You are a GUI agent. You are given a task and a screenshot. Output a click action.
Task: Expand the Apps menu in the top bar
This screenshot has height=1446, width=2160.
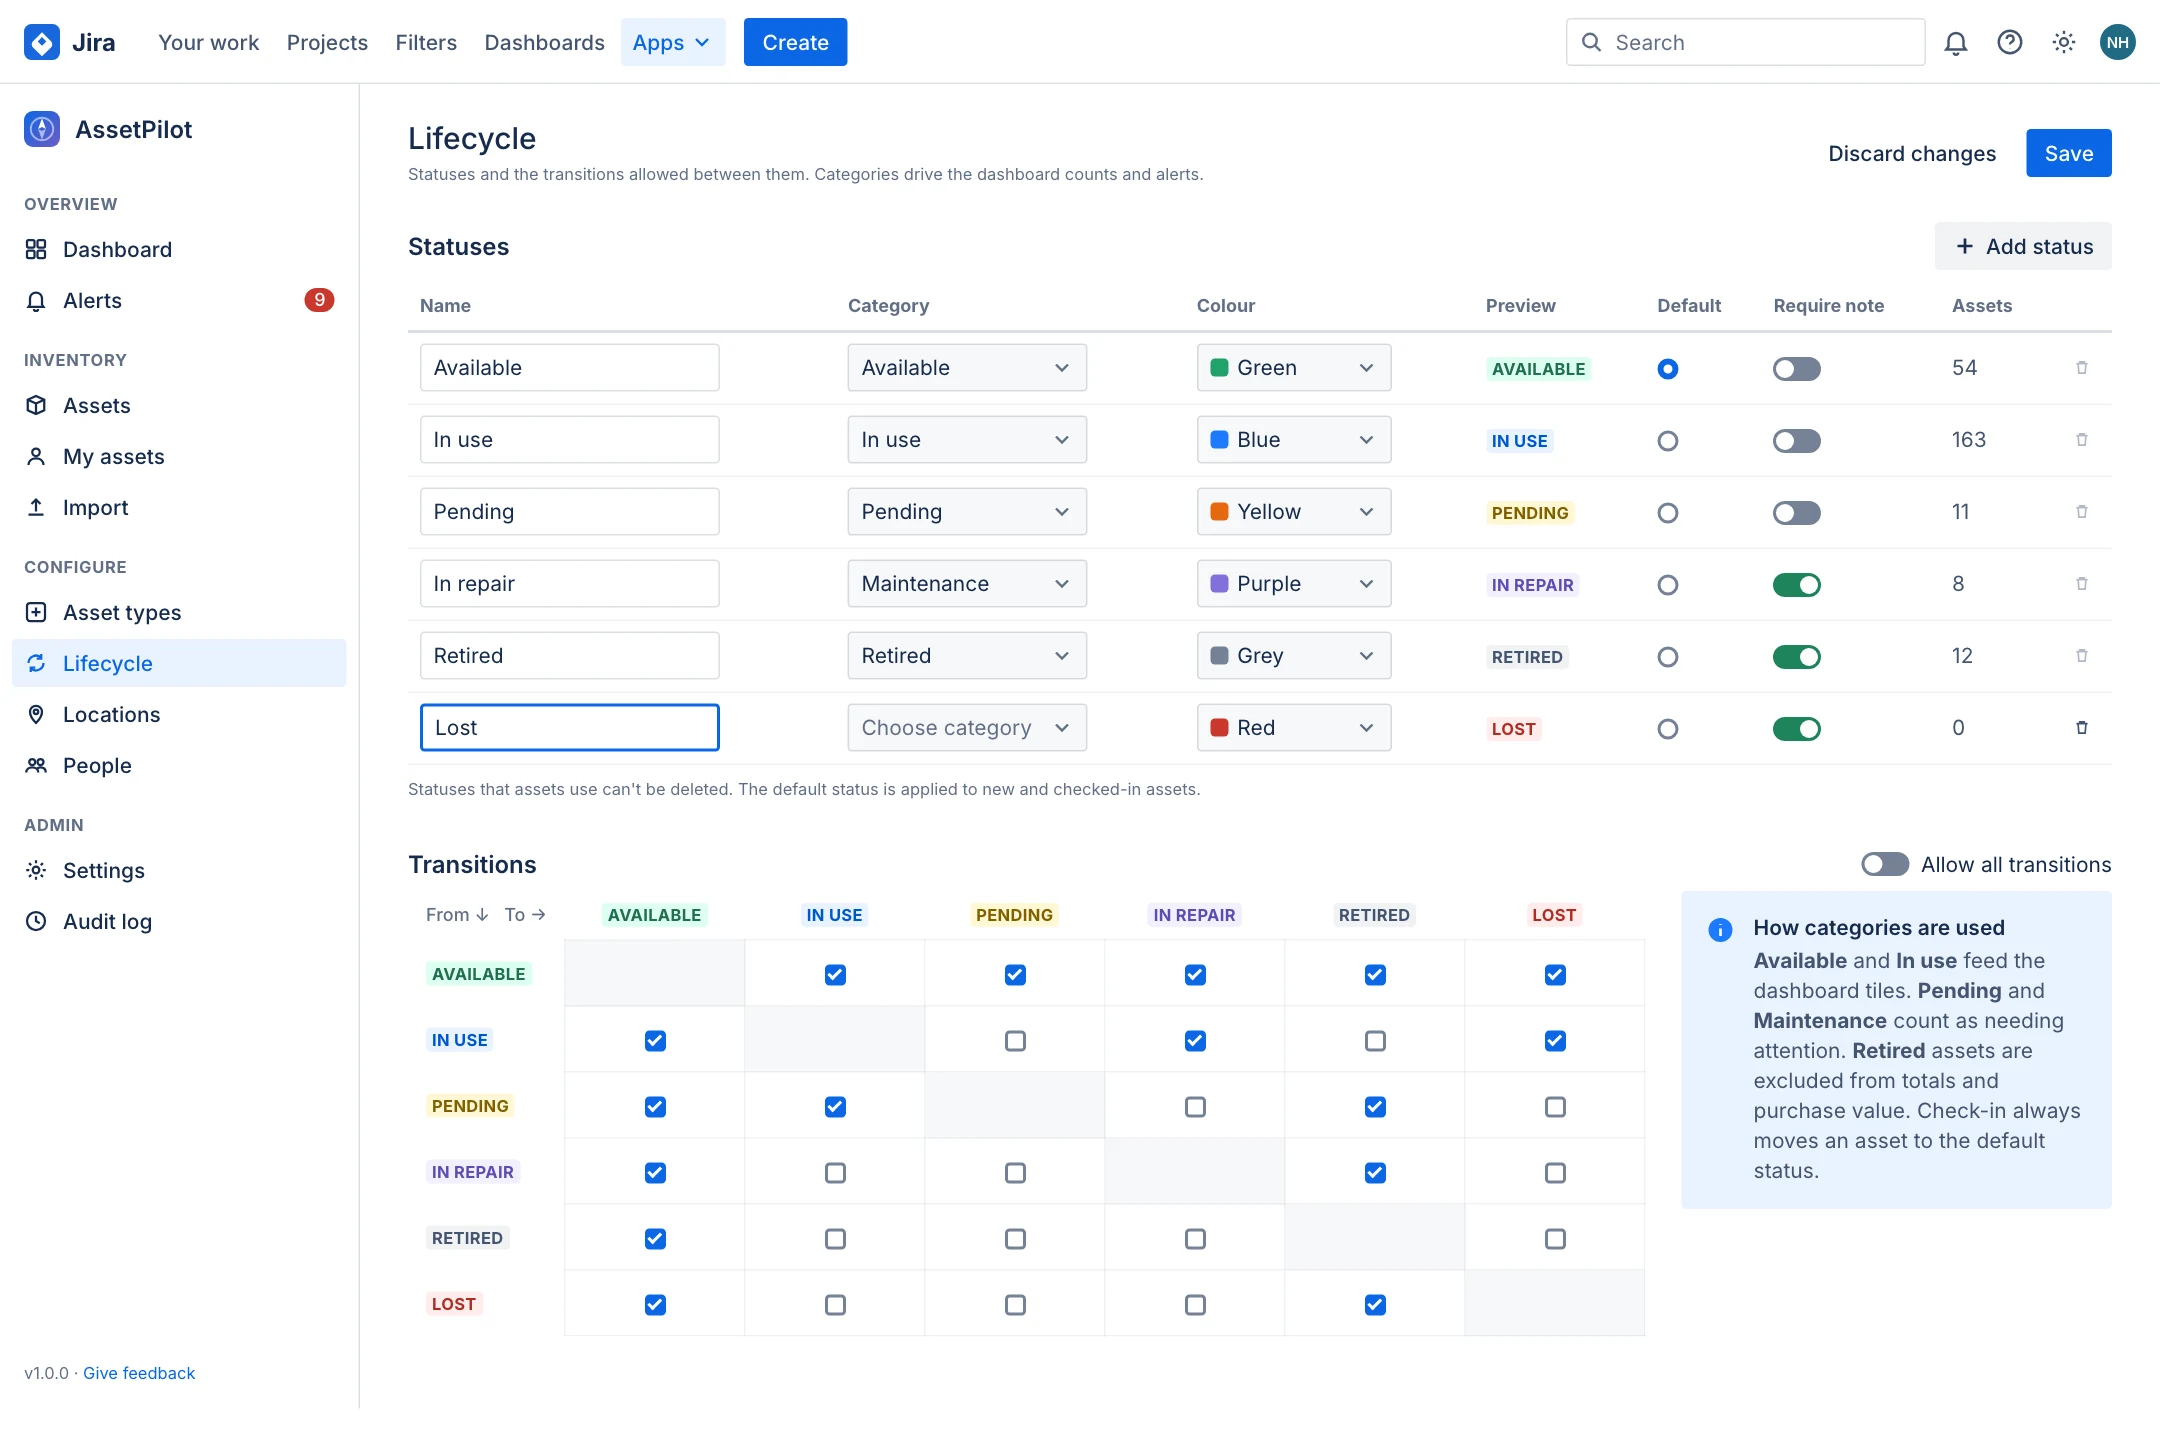click(x=673, y=42)
